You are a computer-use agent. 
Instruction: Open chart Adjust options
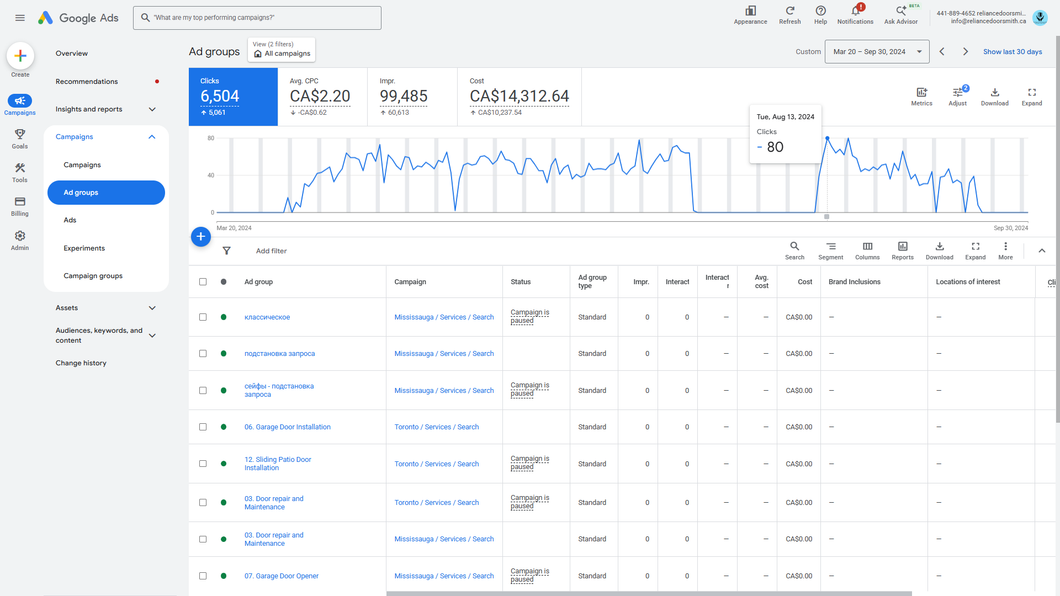958,97
